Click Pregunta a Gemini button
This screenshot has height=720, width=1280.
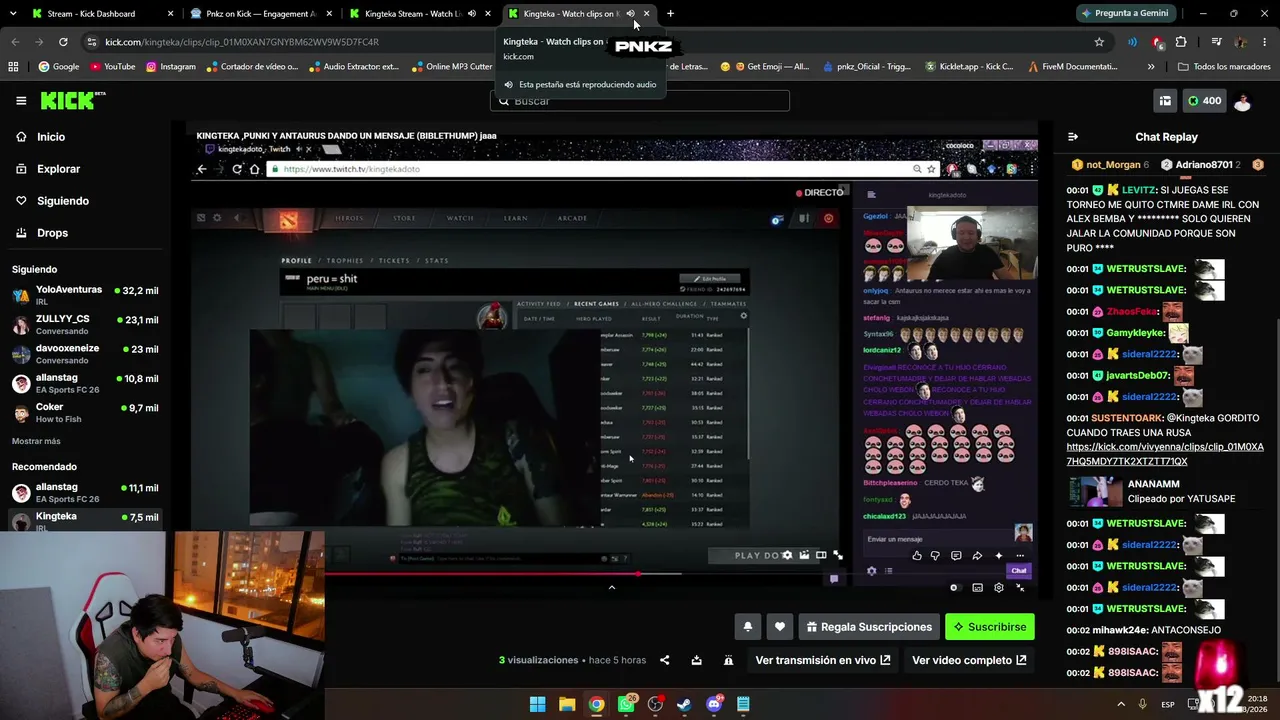[1124, 14]
